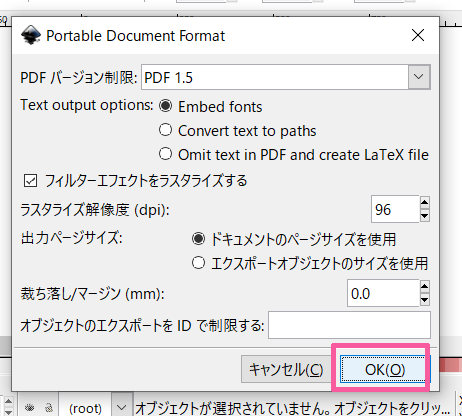The height and width of the screenshot is (416, 462).
Task: Select Convert text to paths option
Action: [x=165, y=130]
